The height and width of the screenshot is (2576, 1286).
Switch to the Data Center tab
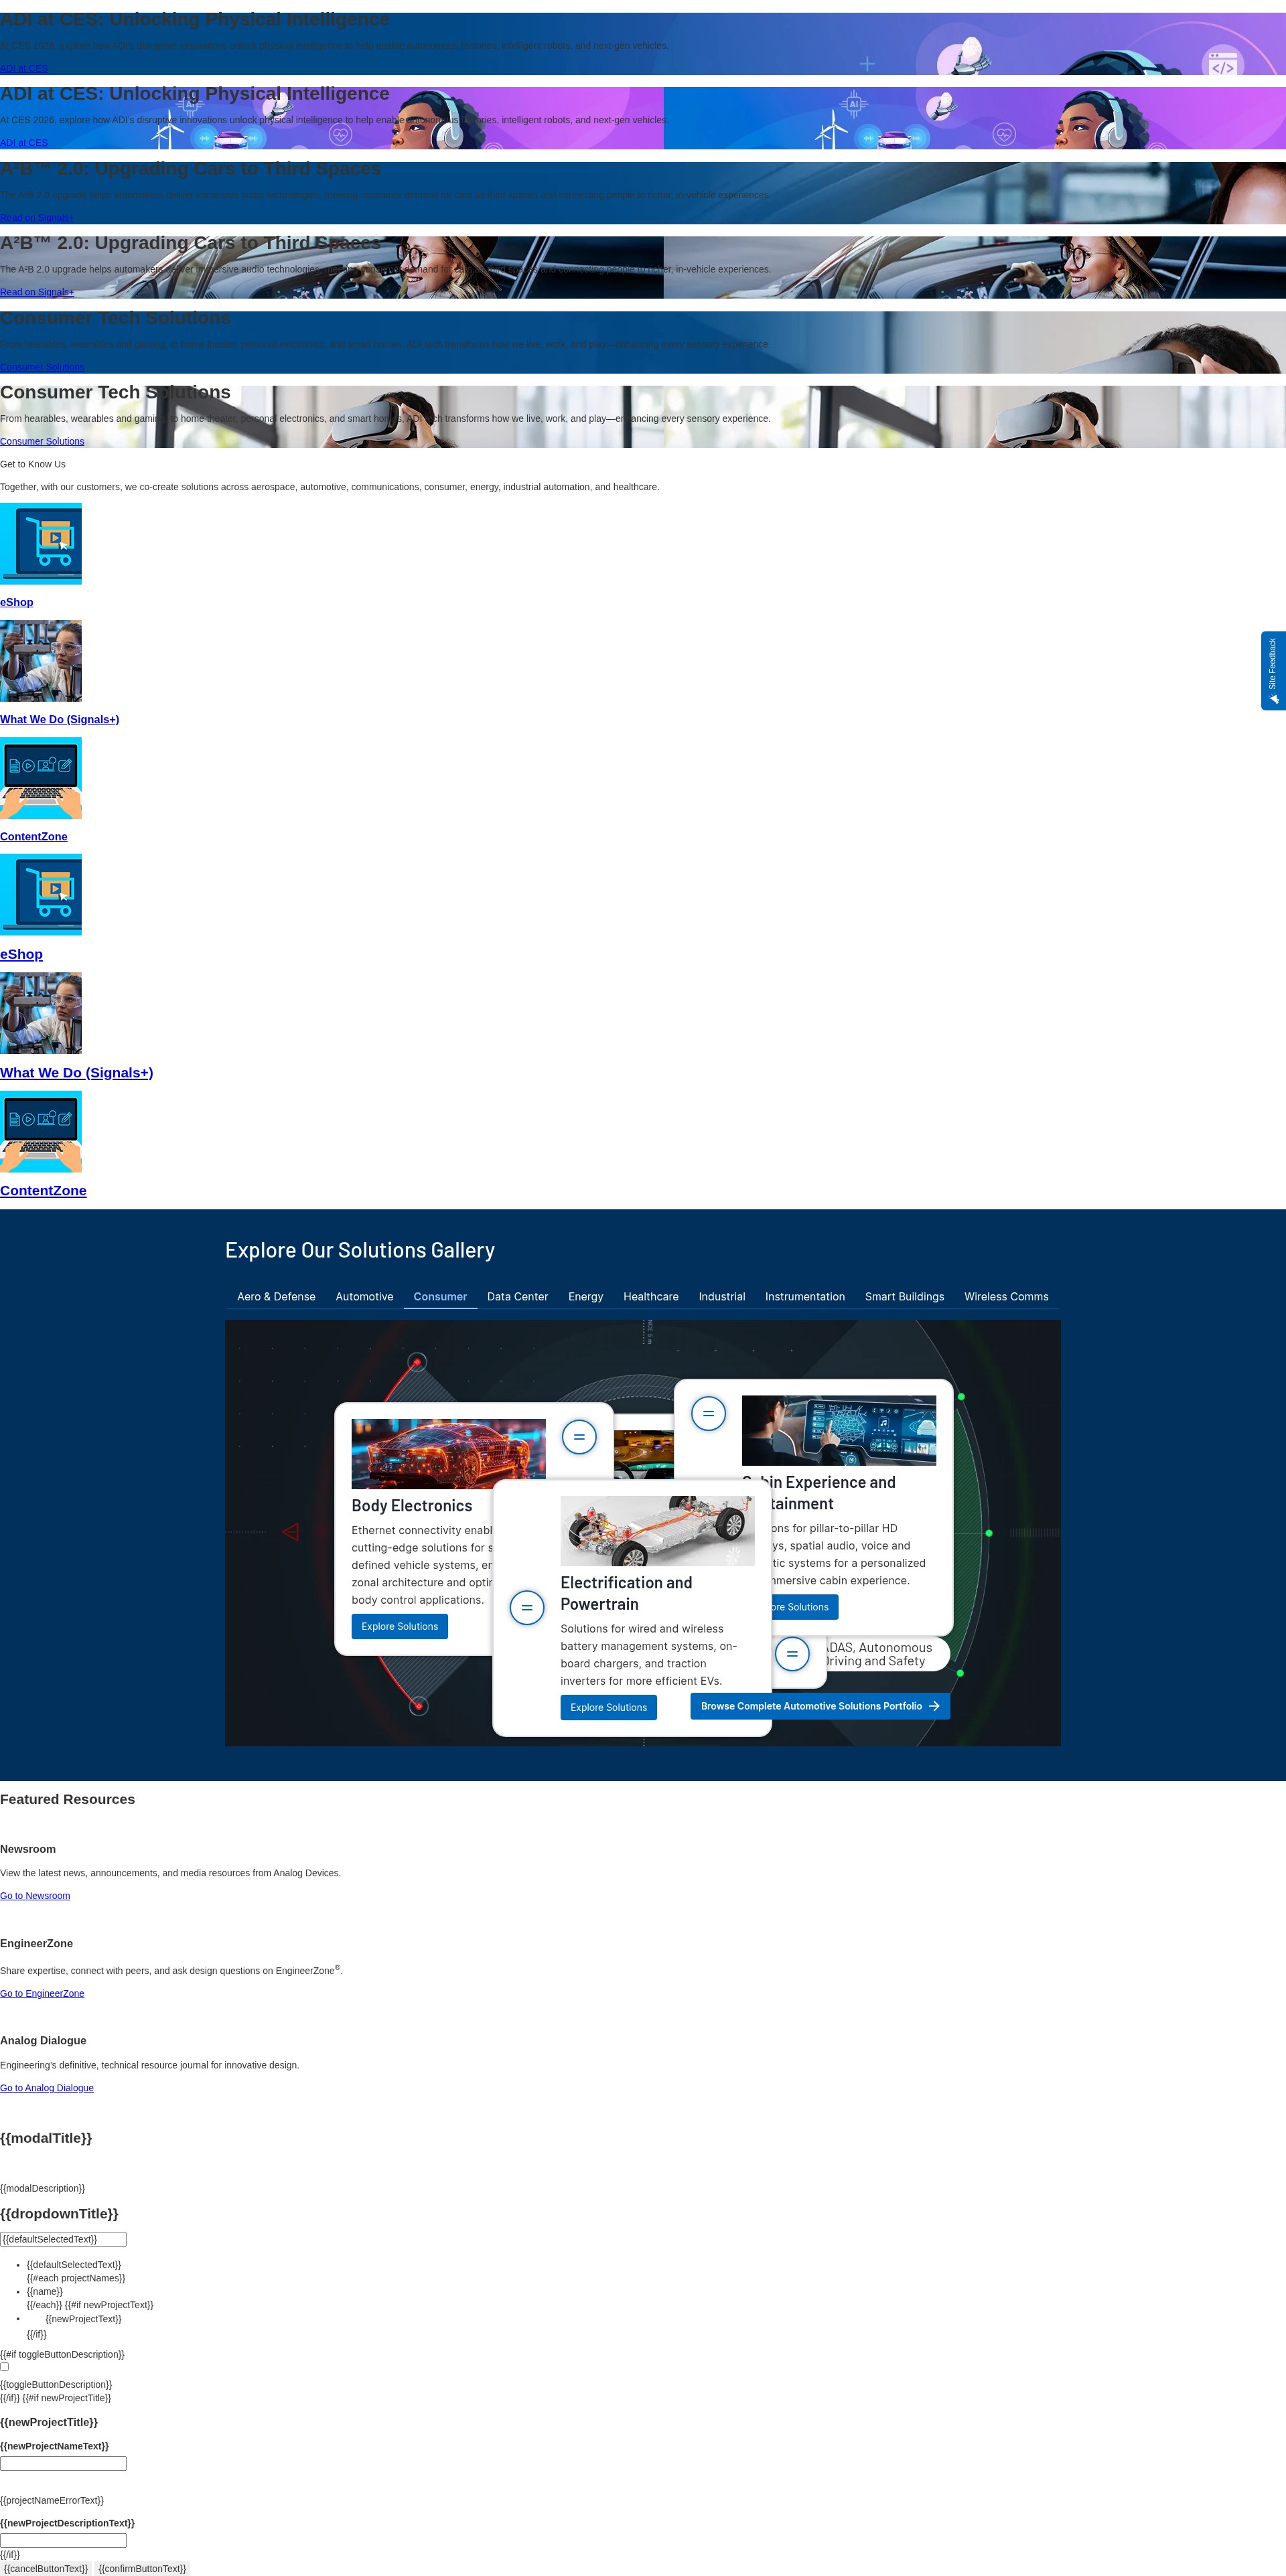[517, 1296]
